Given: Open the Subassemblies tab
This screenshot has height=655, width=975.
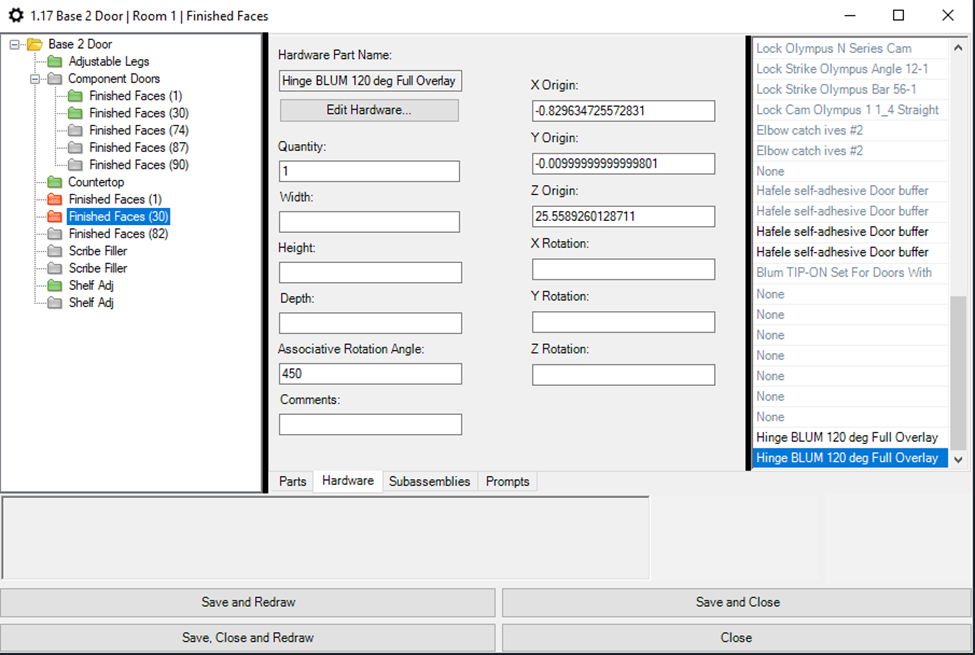Looking at the screenshot, I should (x=429, y=482).
